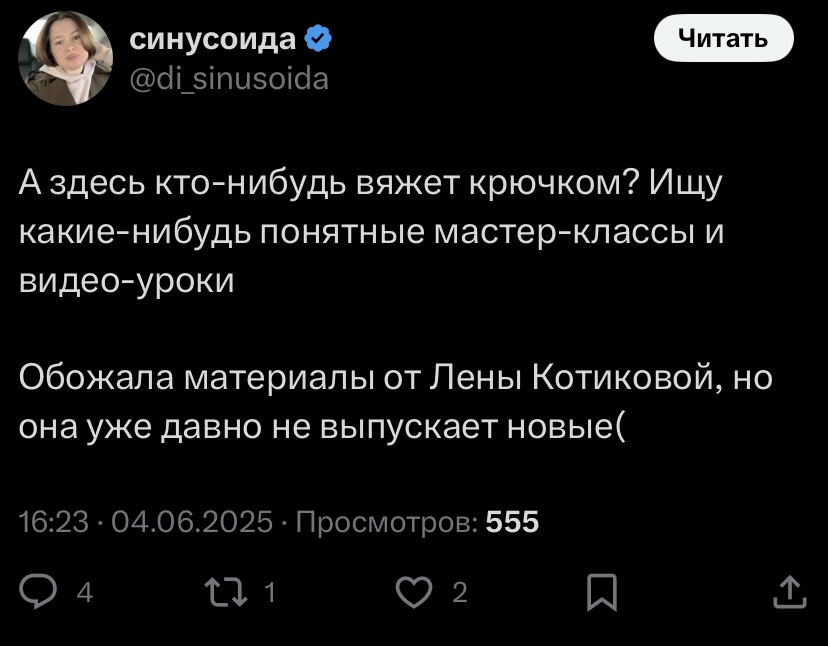Open the view stats showing 555
The image size is (828, 646).
(512, 521)
